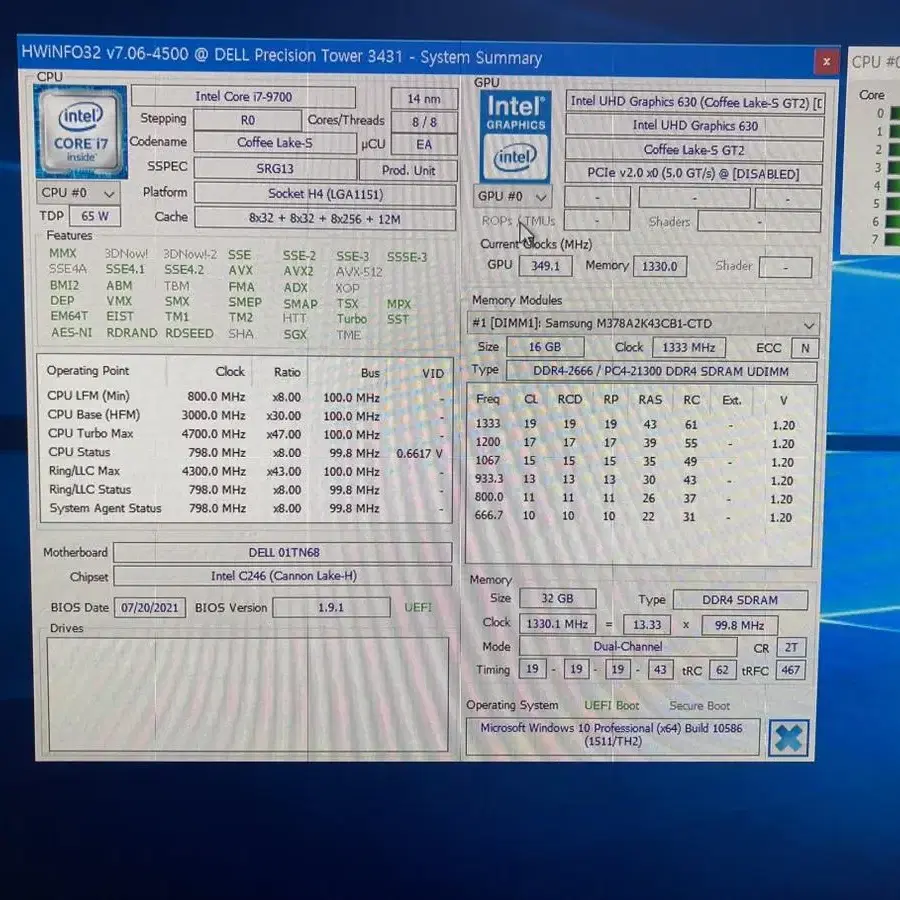900x900 pixels.
Task: Click the tRFC 467 value
Action: [x=790, y=670]
